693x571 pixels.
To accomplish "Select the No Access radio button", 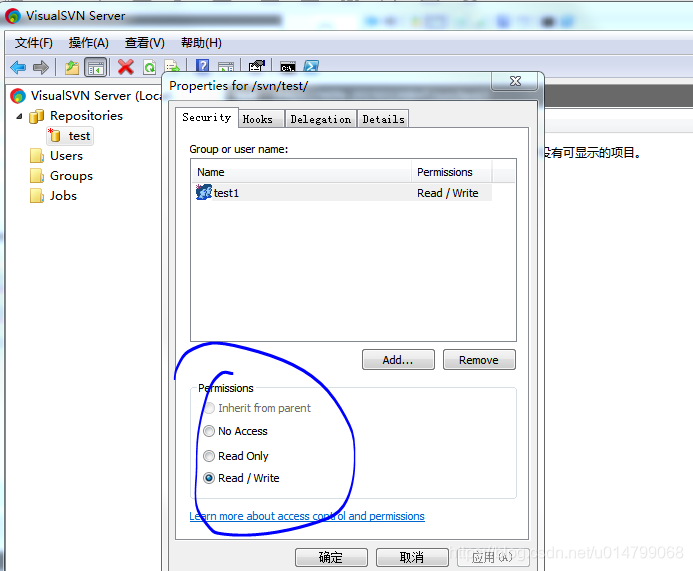I will pos(209,431).
